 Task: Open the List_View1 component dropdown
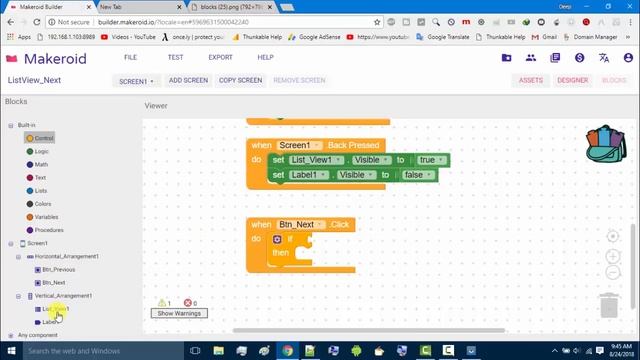point(316,160)
